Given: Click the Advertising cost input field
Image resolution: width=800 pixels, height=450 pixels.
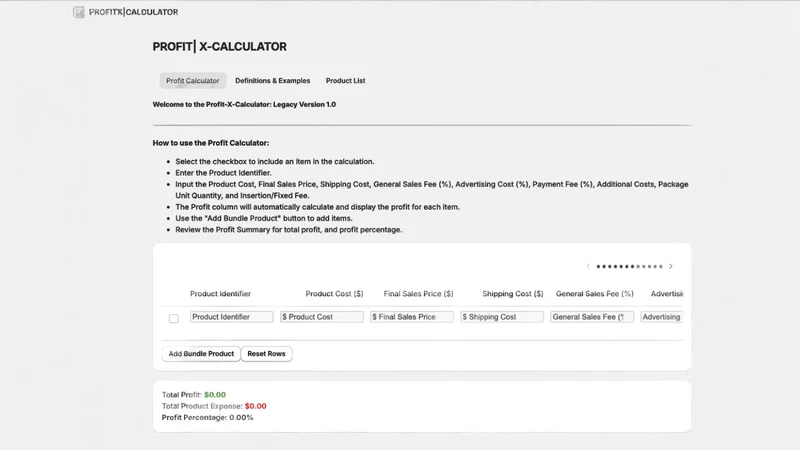Looking at the screenshot, I should 662,317.
